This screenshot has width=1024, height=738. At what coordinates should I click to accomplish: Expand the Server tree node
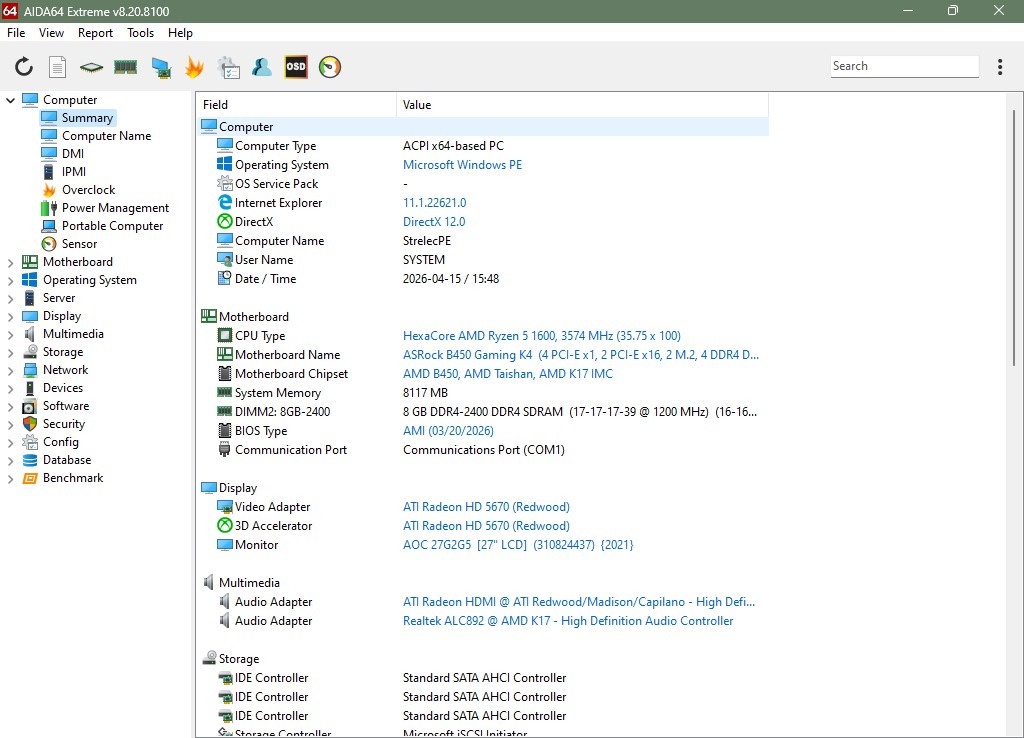click(10, 298)
